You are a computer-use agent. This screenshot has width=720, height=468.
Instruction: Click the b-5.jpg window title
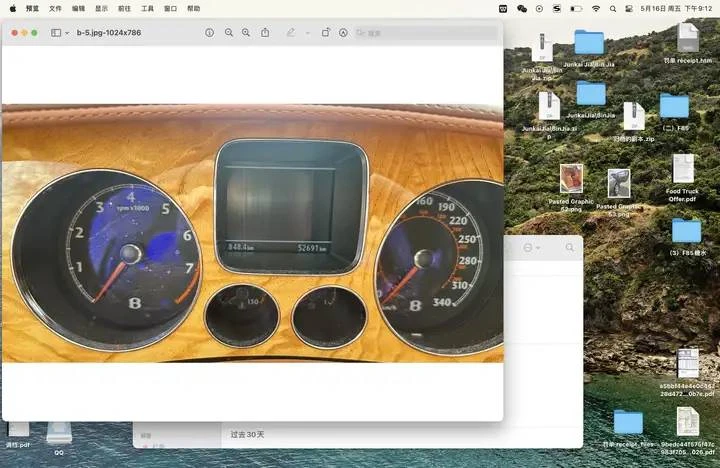(109, 33)
